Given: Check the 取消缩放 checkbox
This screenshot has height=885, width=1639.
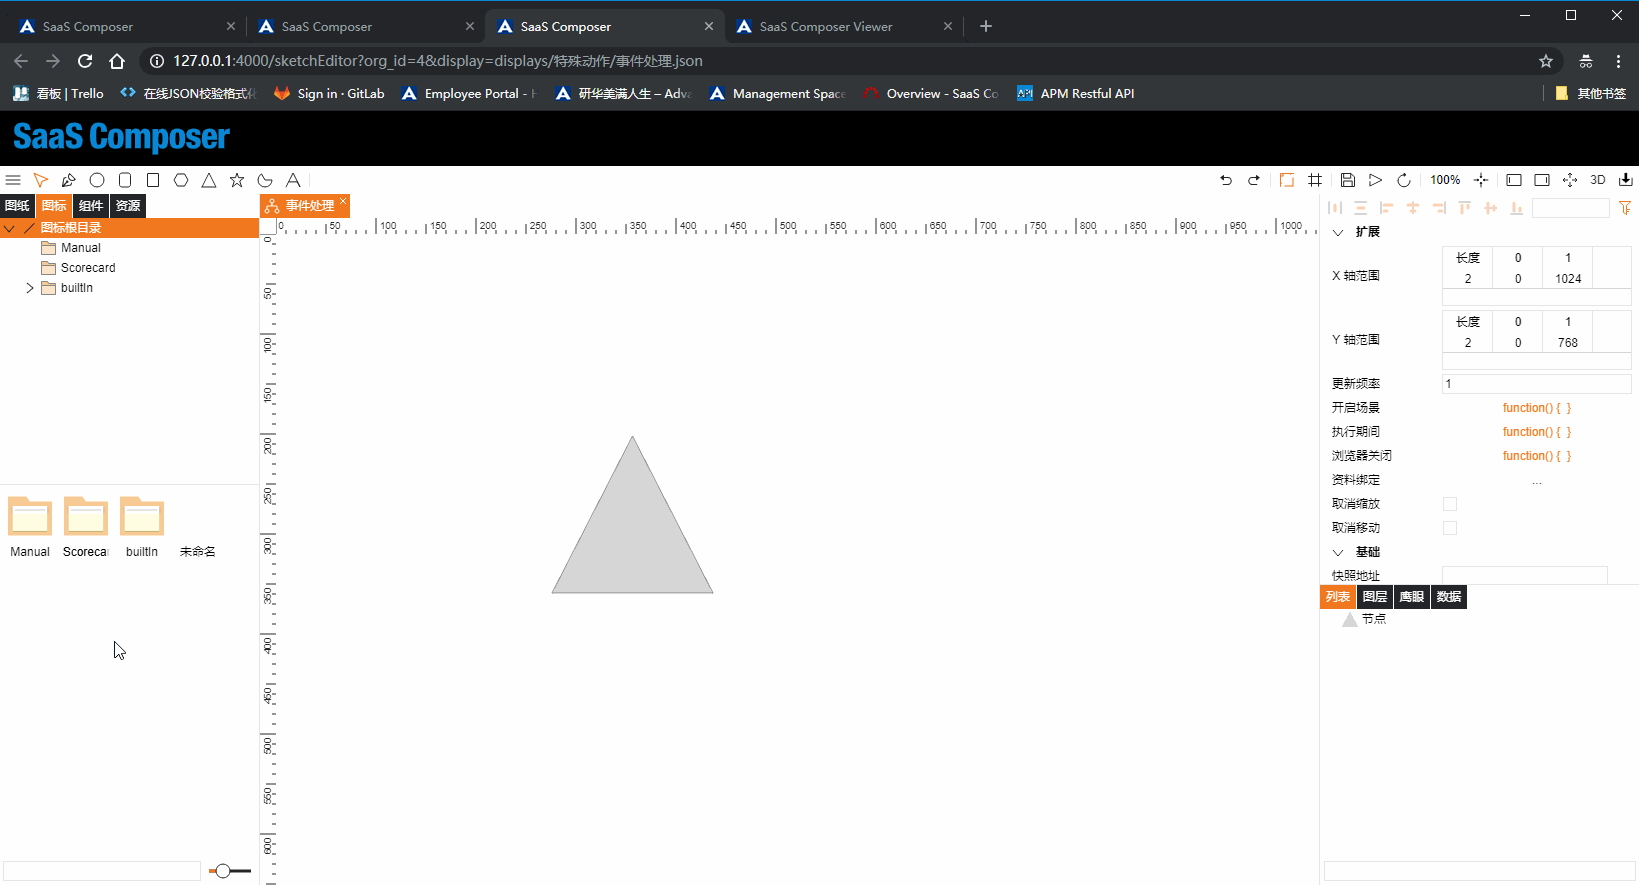Looking at the screenshot, I should point(1450,504).
